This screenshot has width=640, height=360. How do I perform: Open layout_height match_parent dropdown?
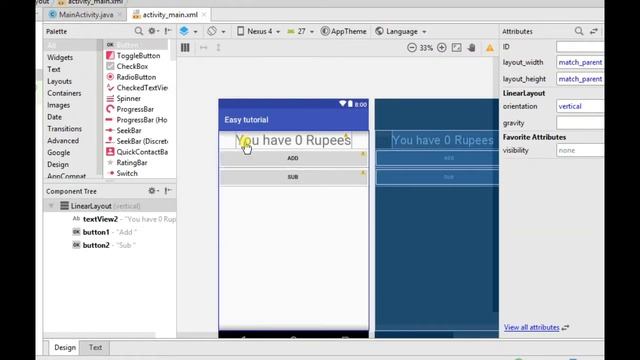pyautogui.click(x=580, y=79)
